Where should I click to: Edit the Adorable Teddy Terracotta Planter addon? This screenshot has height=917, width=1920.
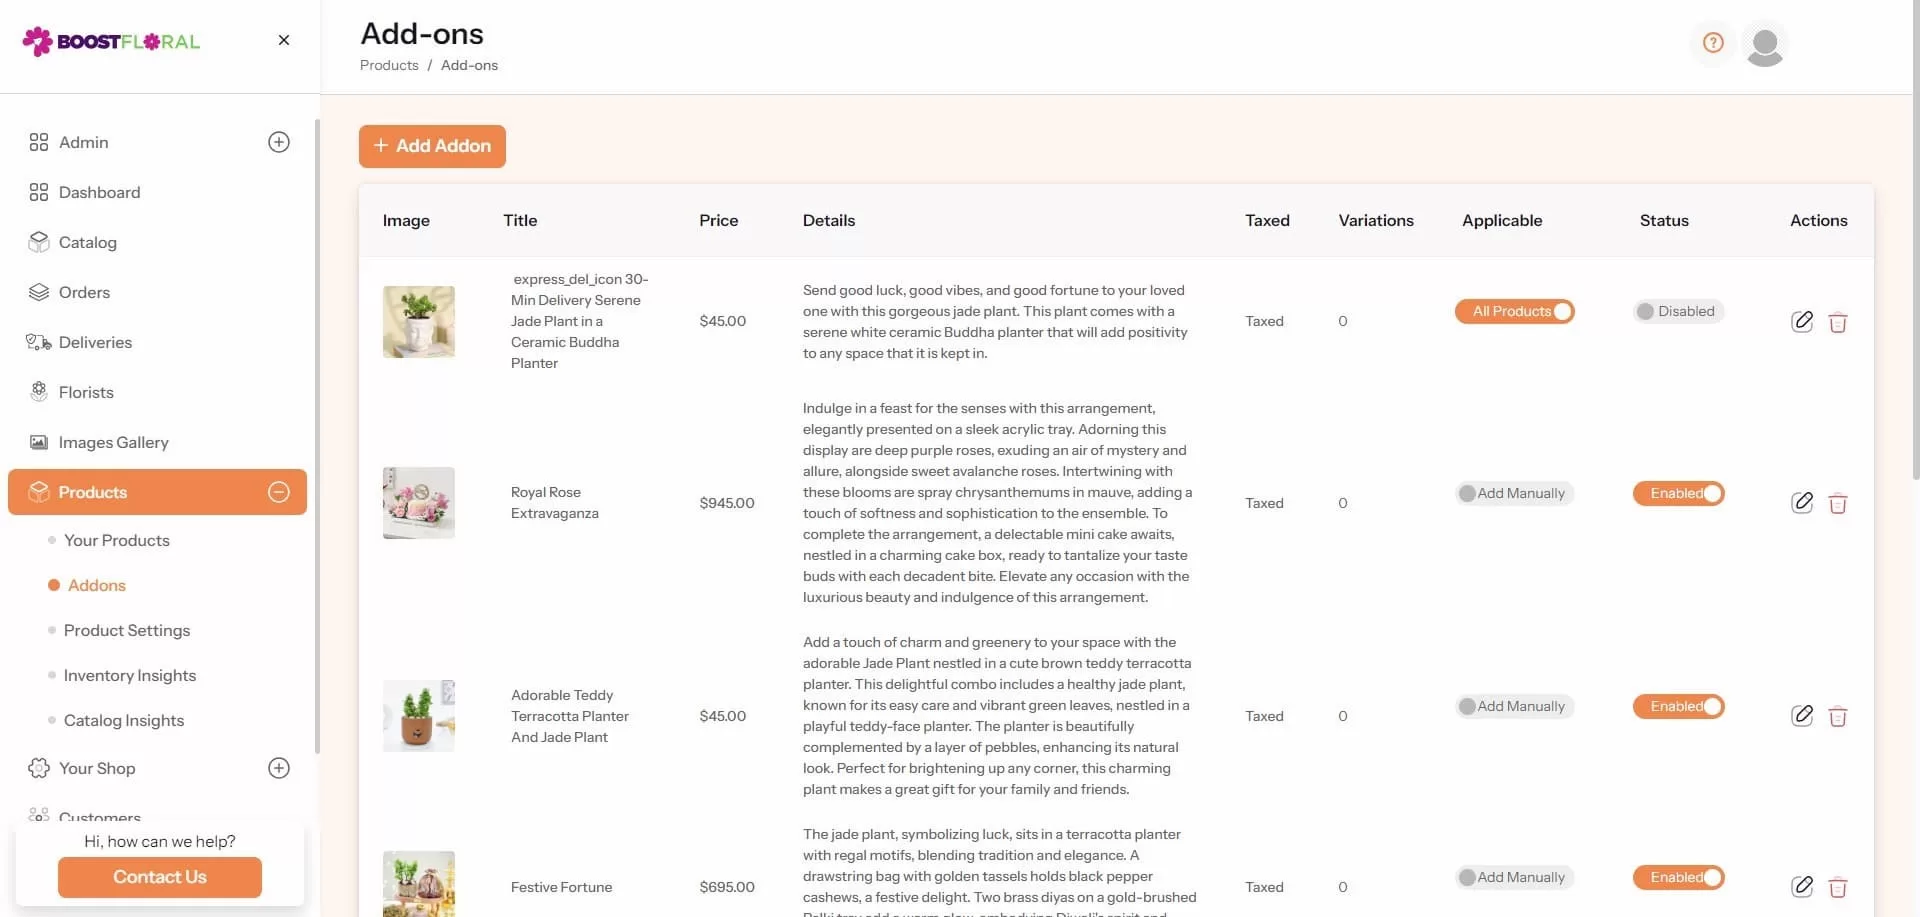point(1802,715)
